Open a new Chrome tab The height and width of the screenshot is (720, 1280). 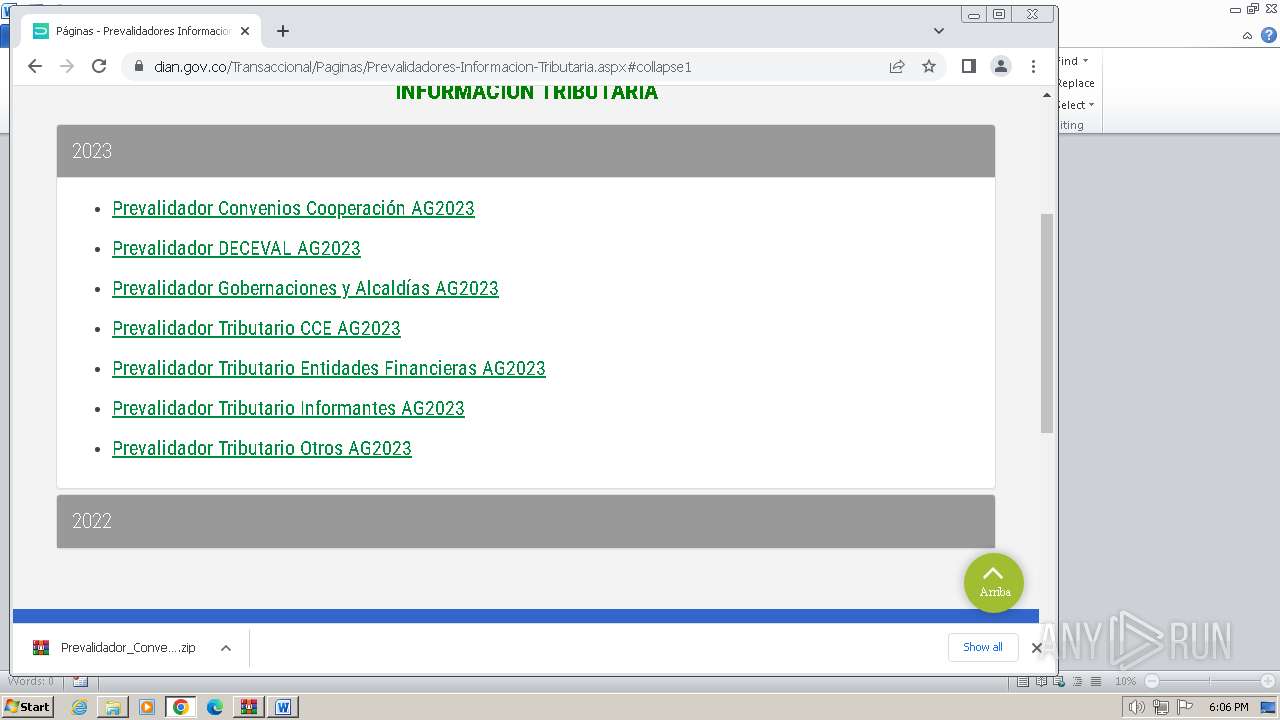coord(283,31)
